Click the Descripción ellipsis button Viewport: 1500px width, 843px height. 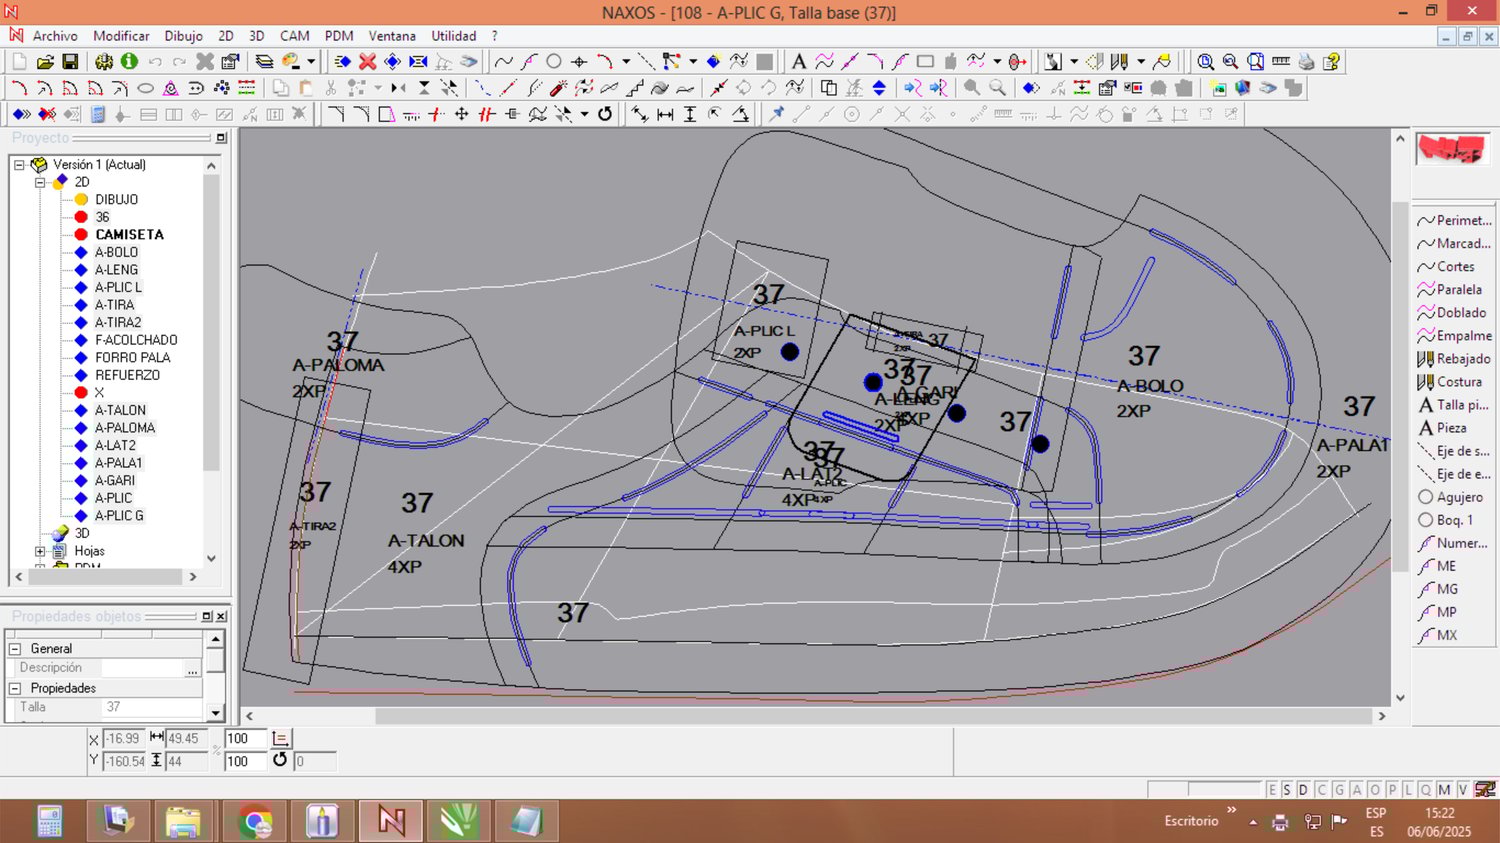[192, 669]
